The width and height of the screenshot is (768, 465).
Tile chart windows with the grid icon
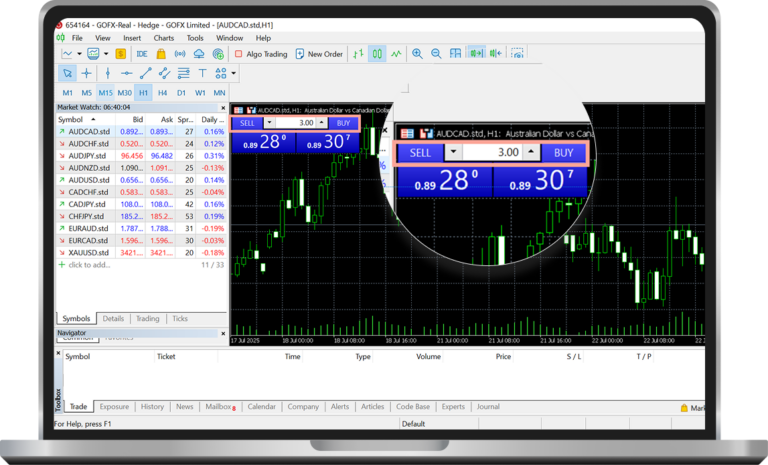pos(456,53)
